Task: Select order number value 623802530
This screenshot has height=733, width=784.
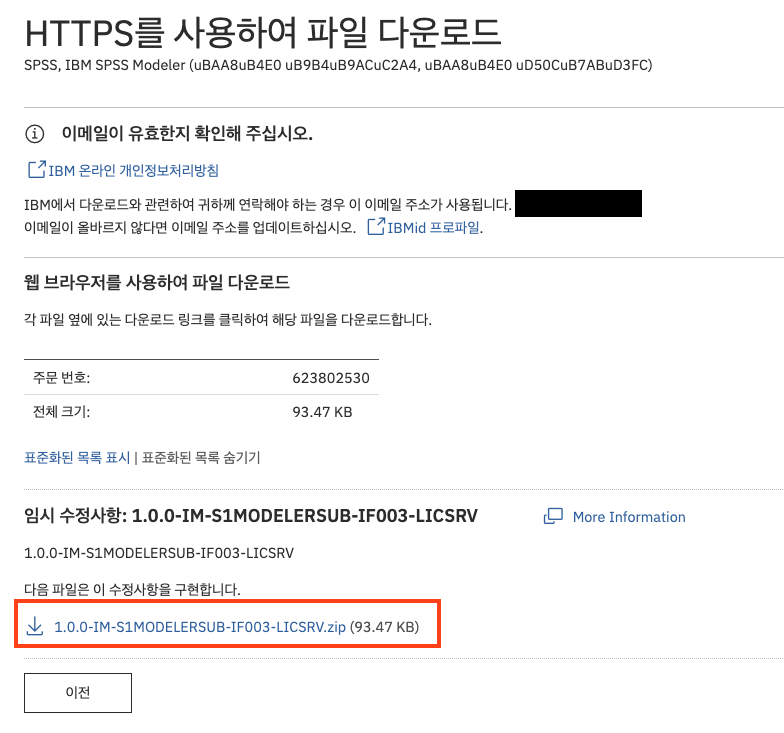Action: 331,378
